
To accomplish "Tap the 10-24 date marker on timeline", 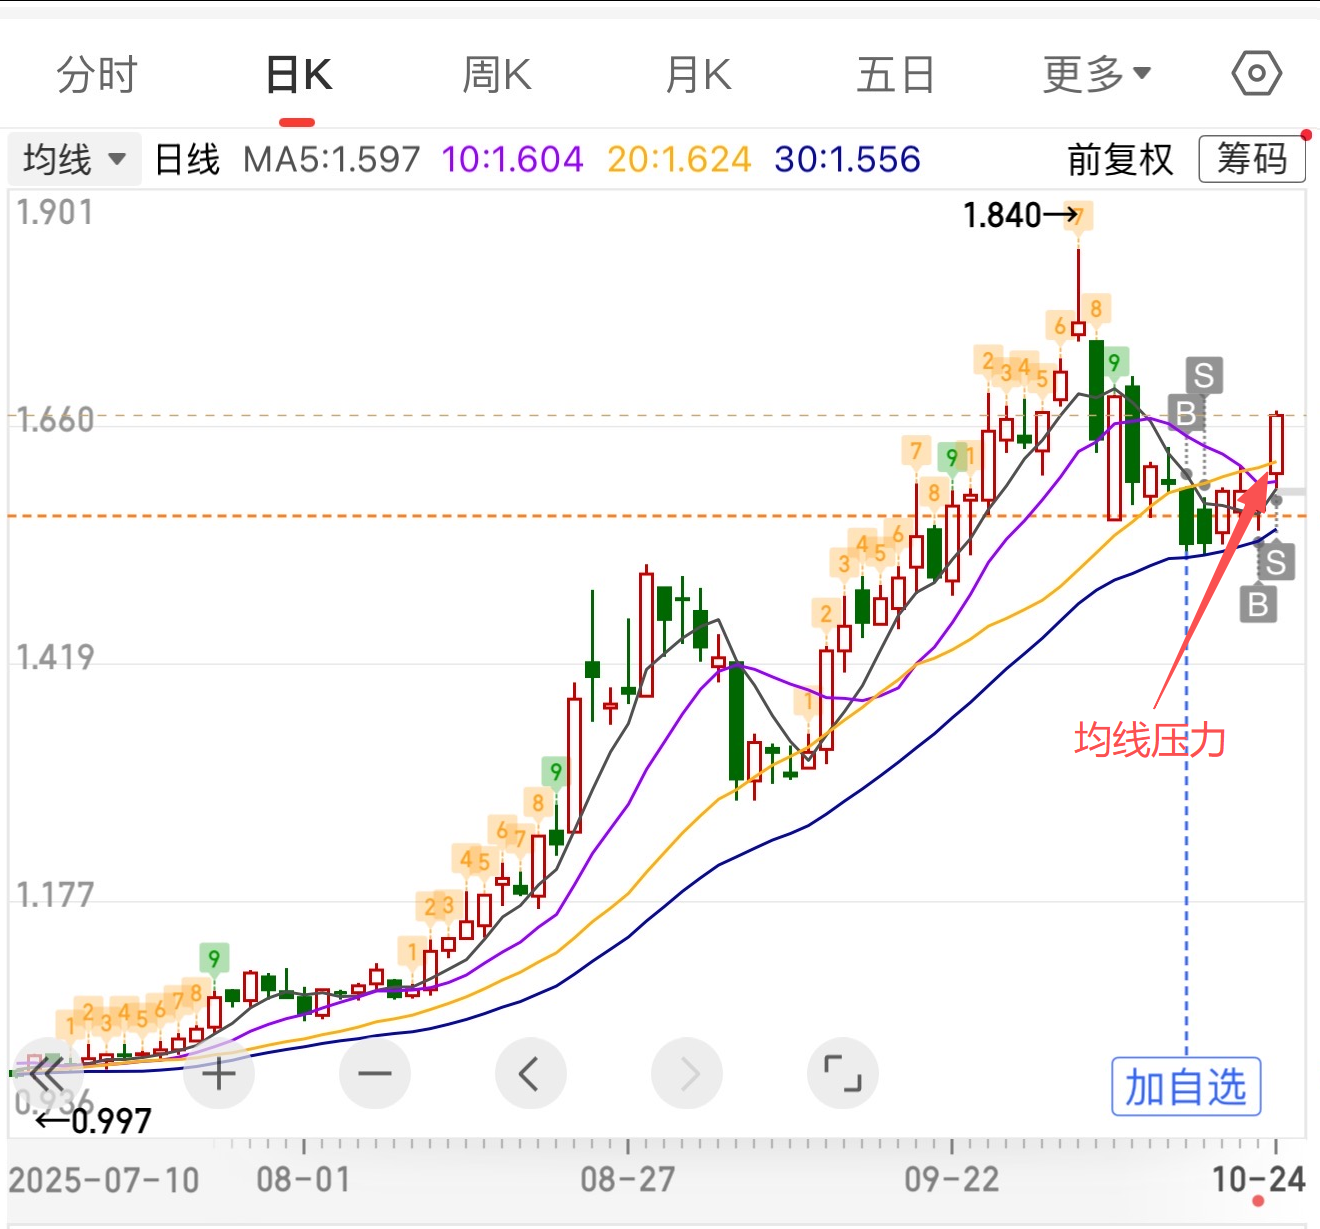I will click(1258, 1180).
